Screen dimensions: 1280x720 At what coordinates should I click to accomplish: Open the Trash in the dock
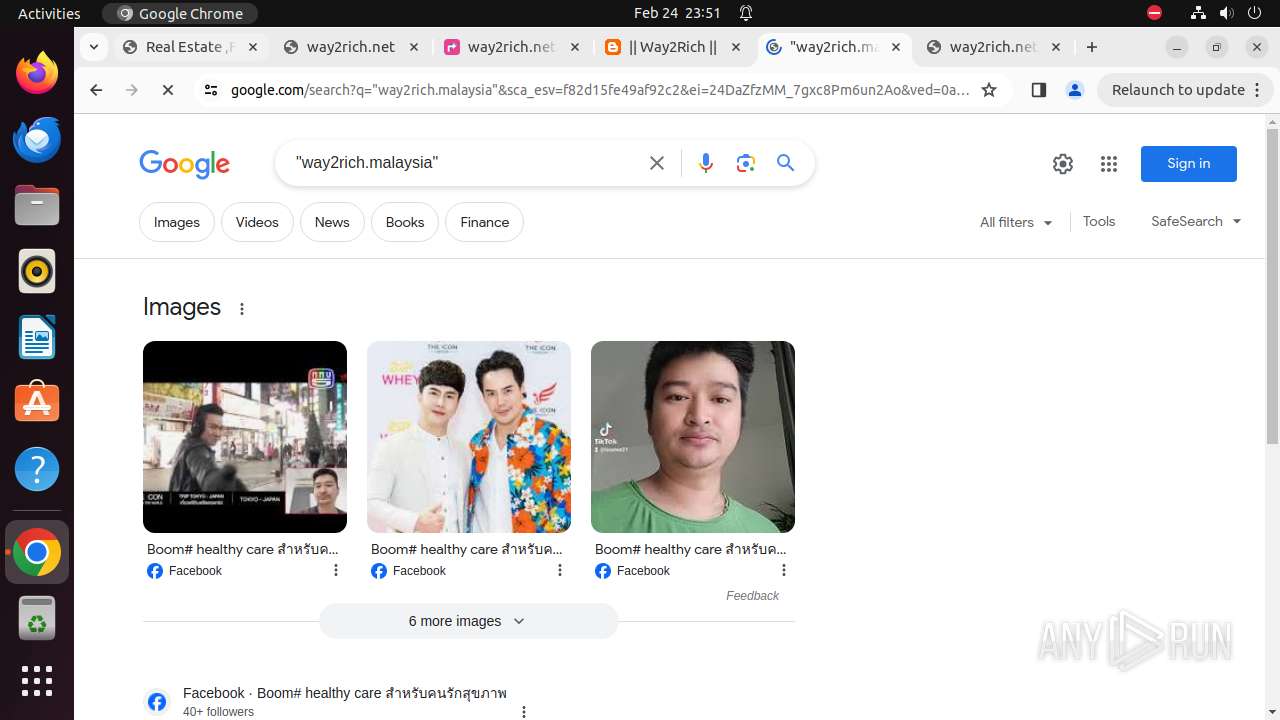click(x=37, y=619)
